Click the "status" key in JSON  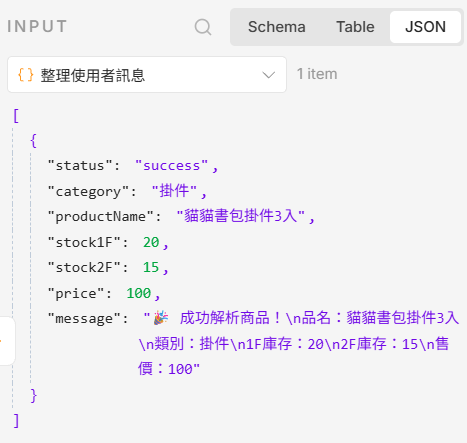80,166
